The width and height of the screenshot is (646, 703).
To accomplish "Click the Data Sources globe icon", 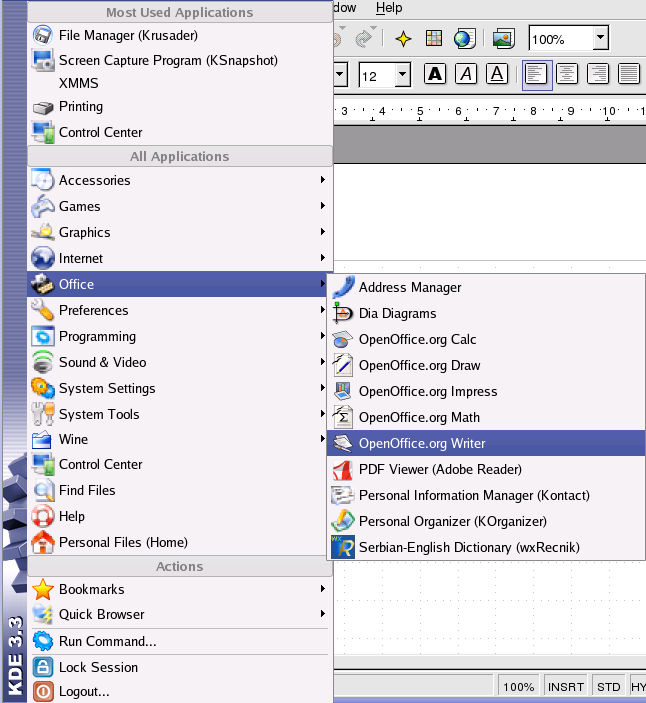I will click(x=464, y=39).
